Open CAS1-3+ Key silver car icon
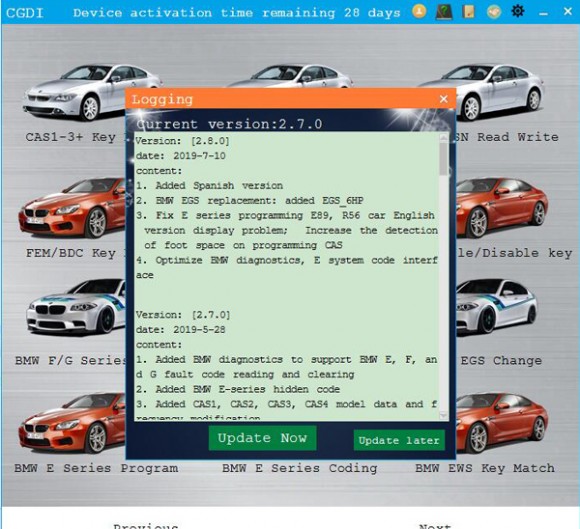Screen dimensions: 580x529 click(x=74, y=92)
